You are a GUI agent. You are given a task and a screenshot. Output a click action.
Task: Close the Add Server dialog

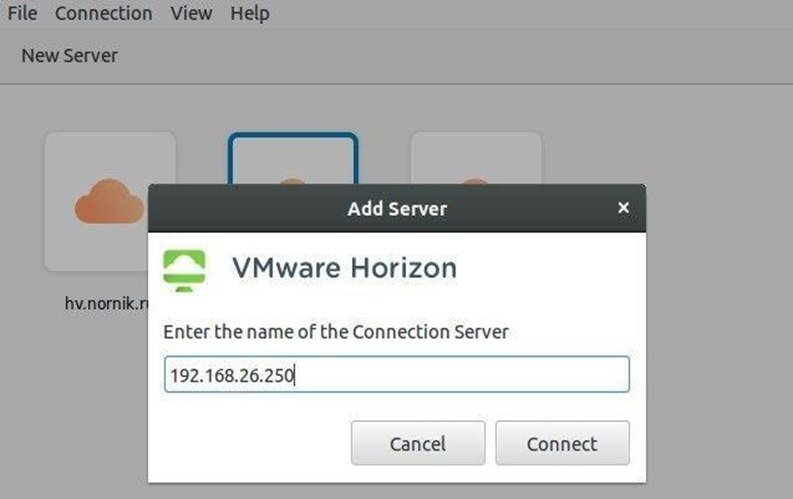point(623,208)
